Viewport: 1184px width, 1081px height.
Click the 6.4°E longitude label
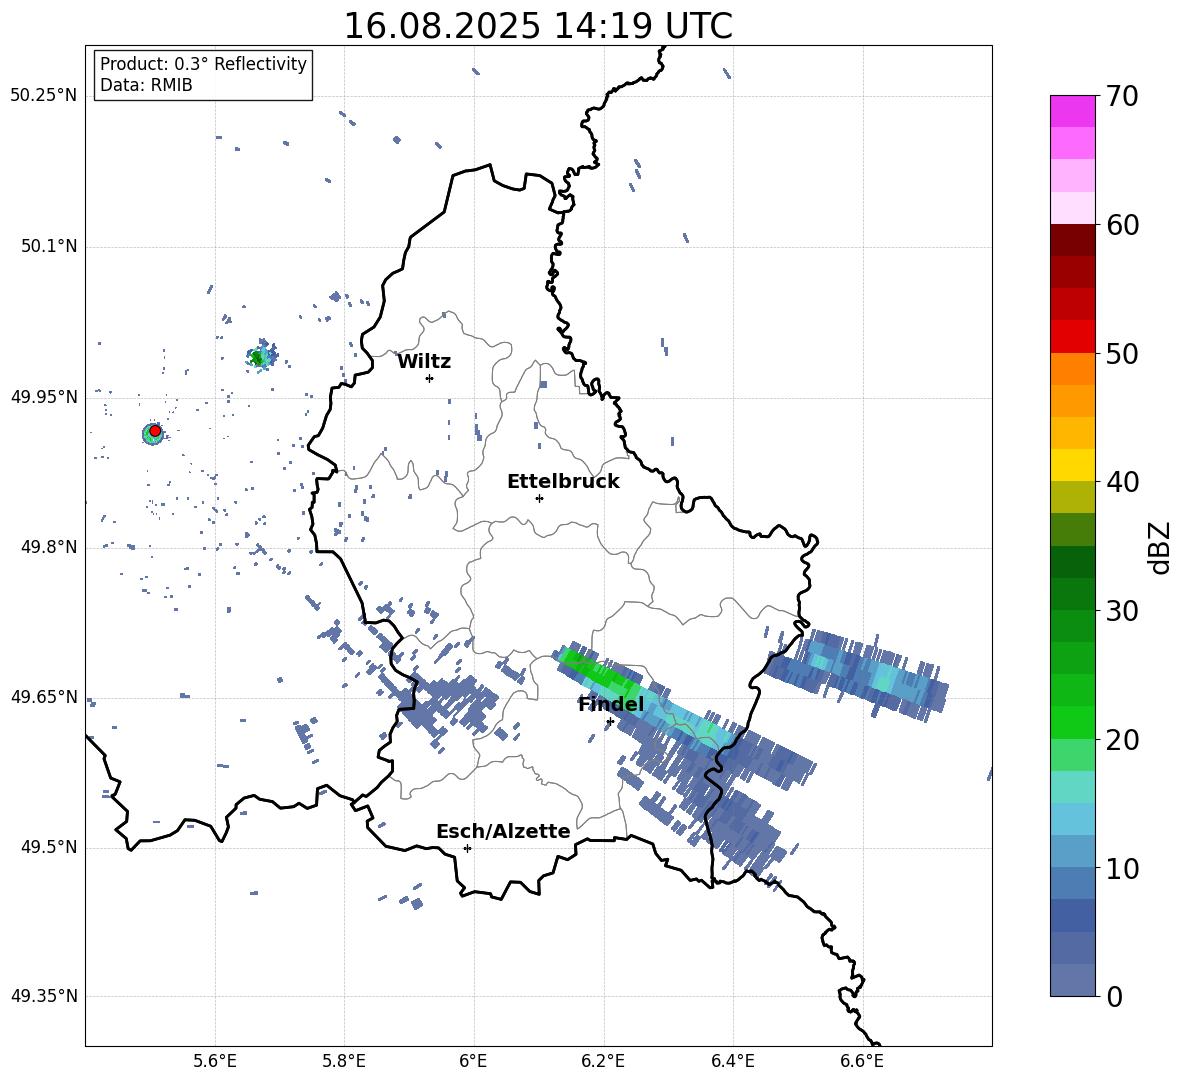coord(732,1061)
